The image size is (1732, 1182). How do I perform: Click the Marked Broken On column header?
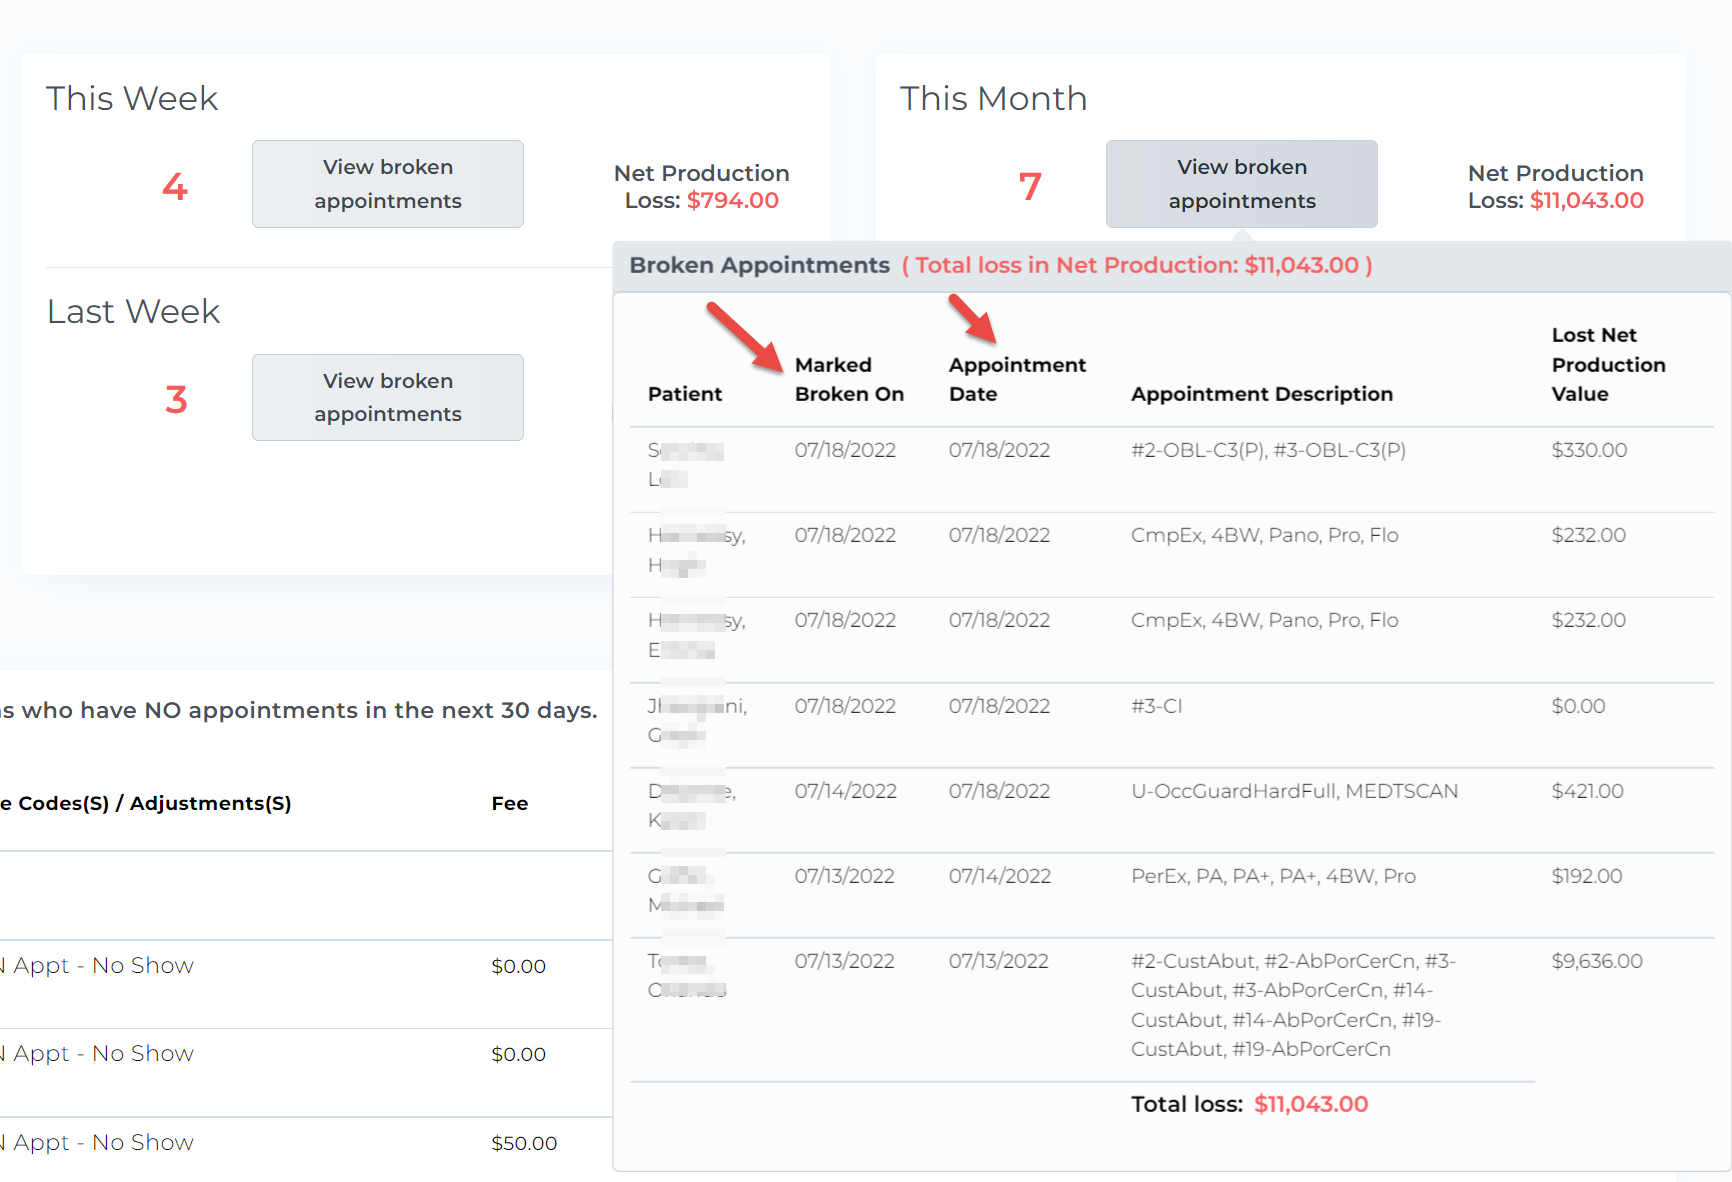coord(849,379)
